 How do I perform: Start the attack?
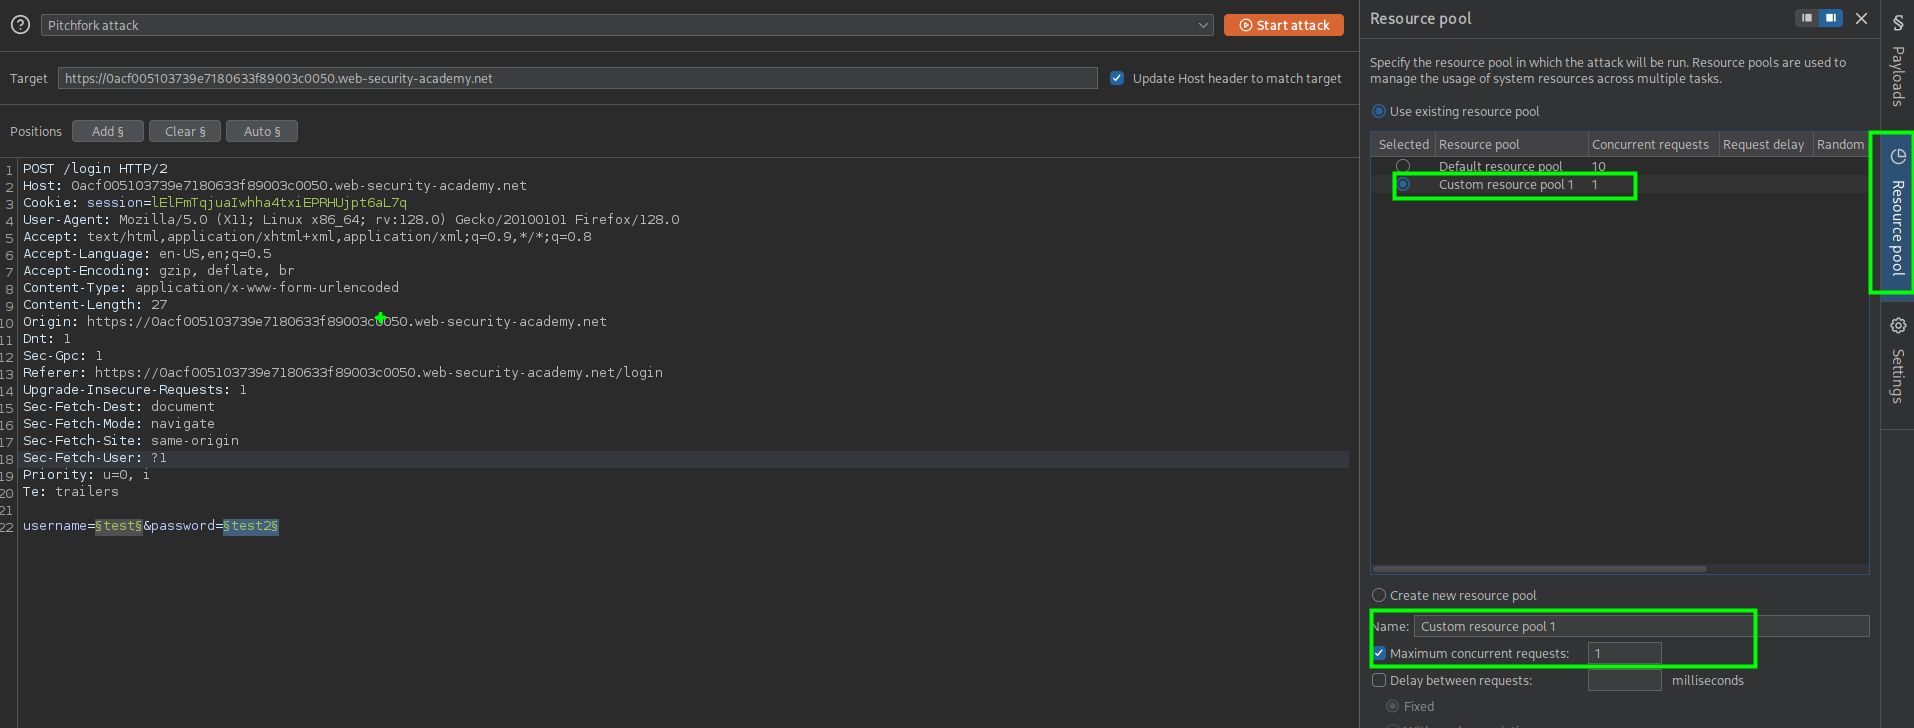pos(1284,25)
